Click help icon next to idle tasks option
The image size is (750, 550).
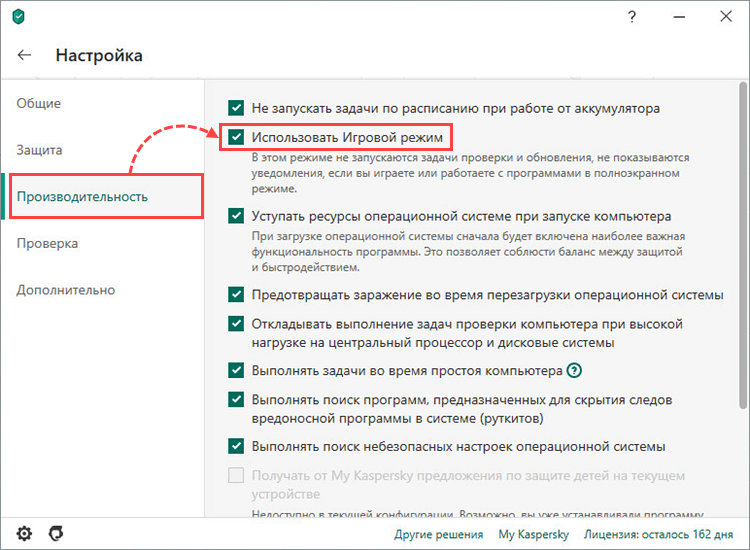574,370
